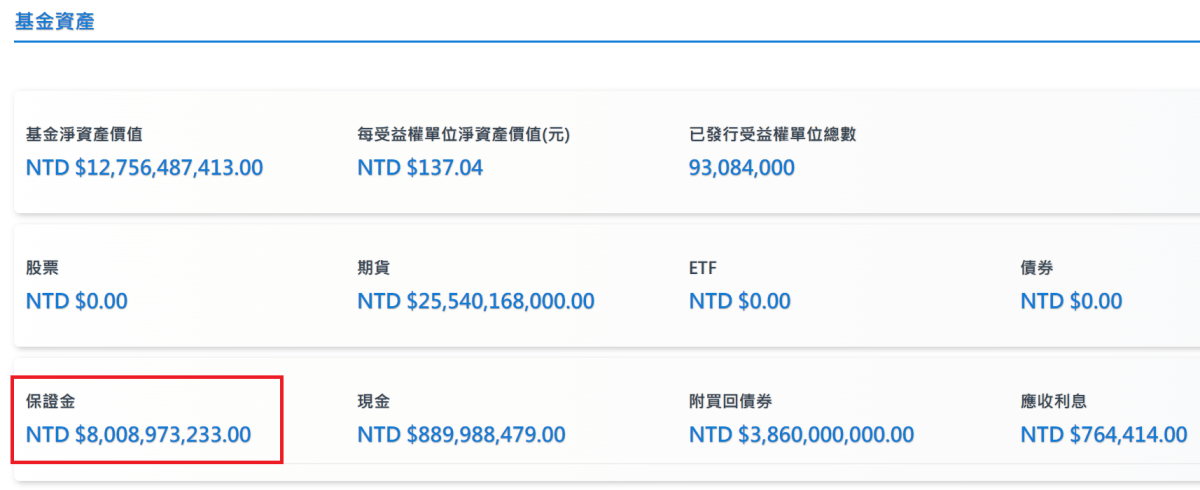
Task: Click the 債券 label
Action: pyautogui.click(x=1037, y=268)
